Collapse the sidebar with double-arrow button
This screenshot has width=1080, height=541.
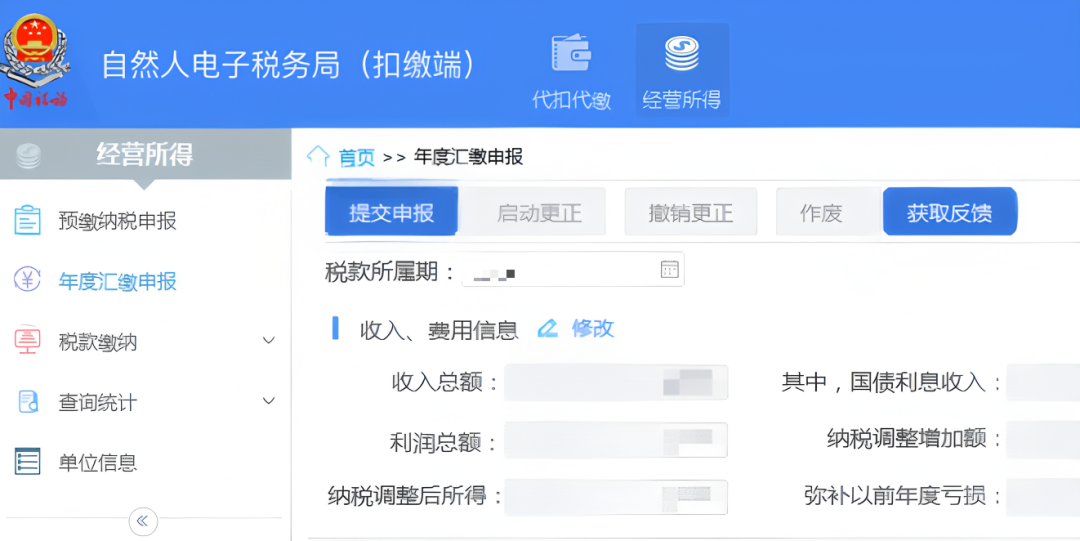coord(143,521)
